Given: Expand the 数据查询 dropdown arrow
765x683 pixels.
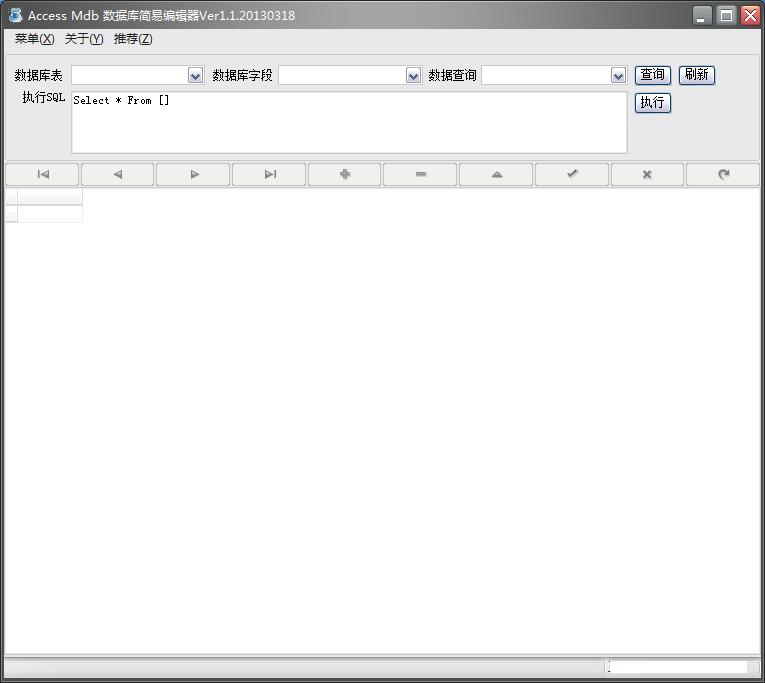Looking at the screenshot, I should click(x=618, y=76).
